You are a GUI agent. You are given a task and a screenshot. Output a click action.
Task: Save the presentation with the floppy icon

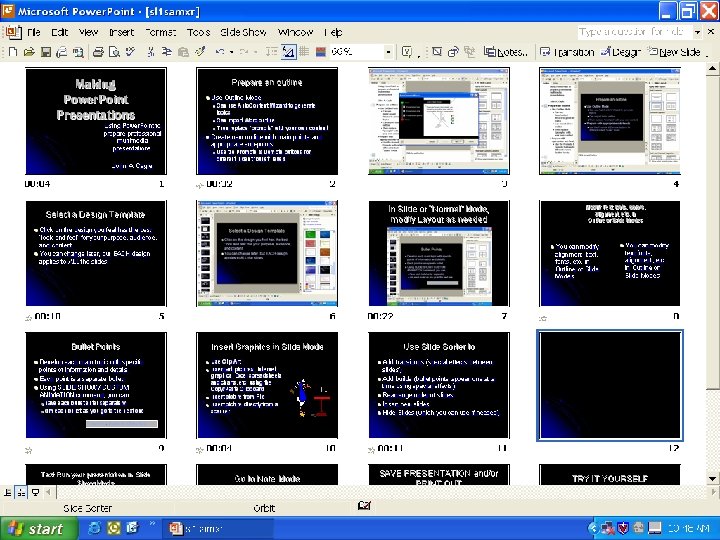(x=45, y=52)
